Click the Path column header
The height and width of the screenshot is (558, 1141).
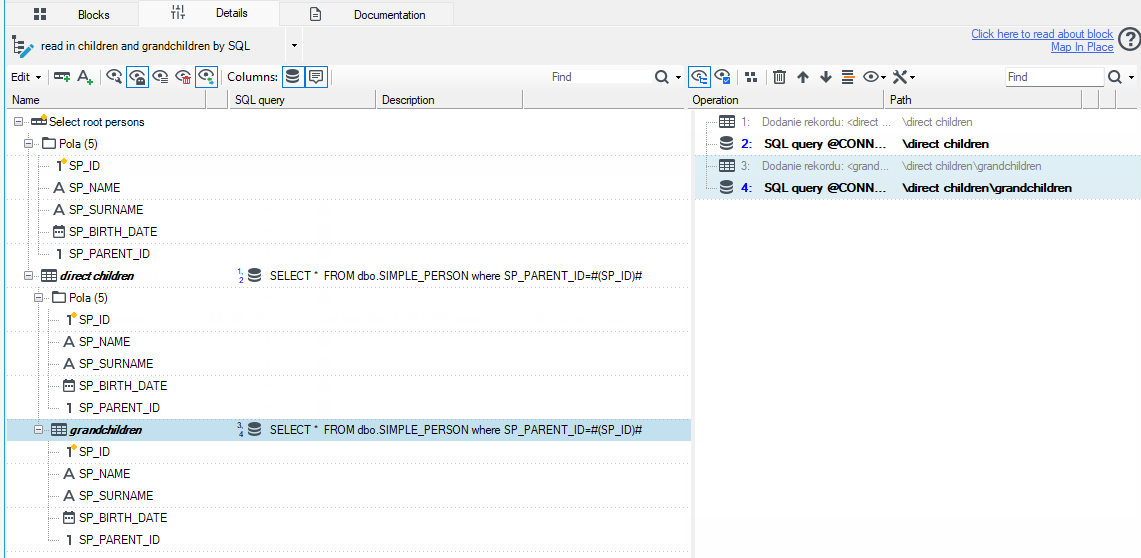tap(982, 100)
